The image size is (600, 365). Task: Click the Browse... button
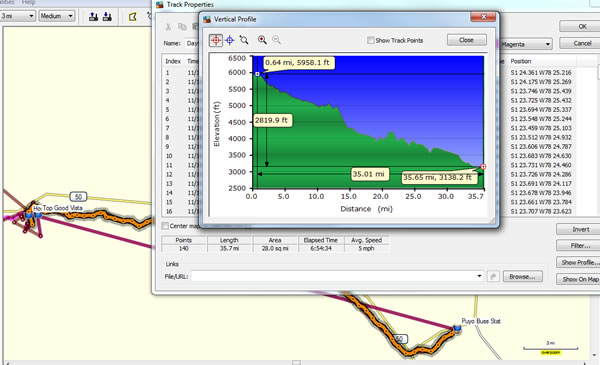(x=522, y=276)
